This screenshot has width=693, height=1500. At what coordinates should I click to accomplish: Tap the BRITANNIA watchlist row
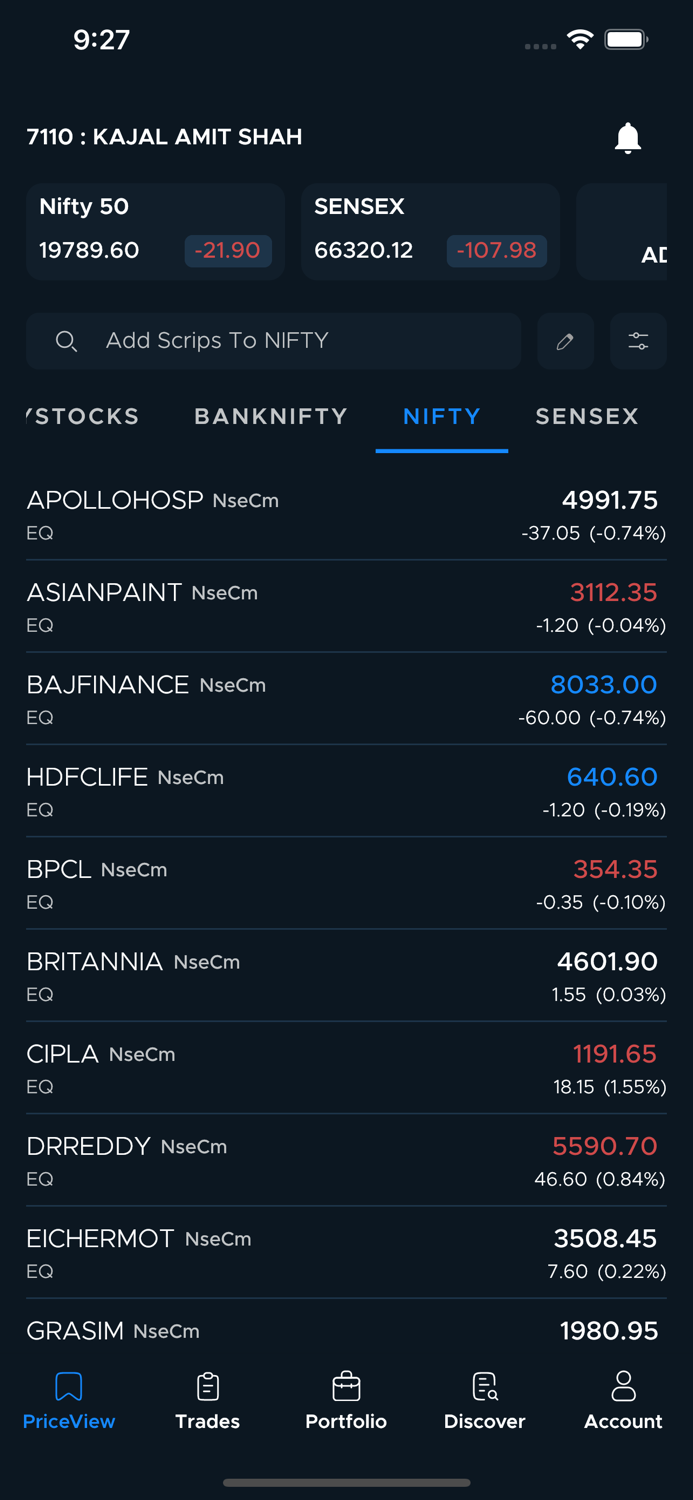(x=346, y=976)
